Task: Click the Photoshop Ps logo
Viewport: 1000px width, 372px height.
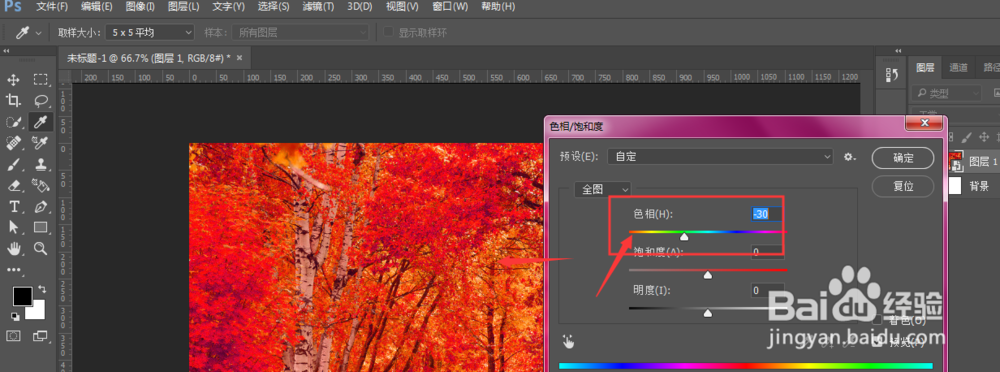Action: [x=13, y=7]
